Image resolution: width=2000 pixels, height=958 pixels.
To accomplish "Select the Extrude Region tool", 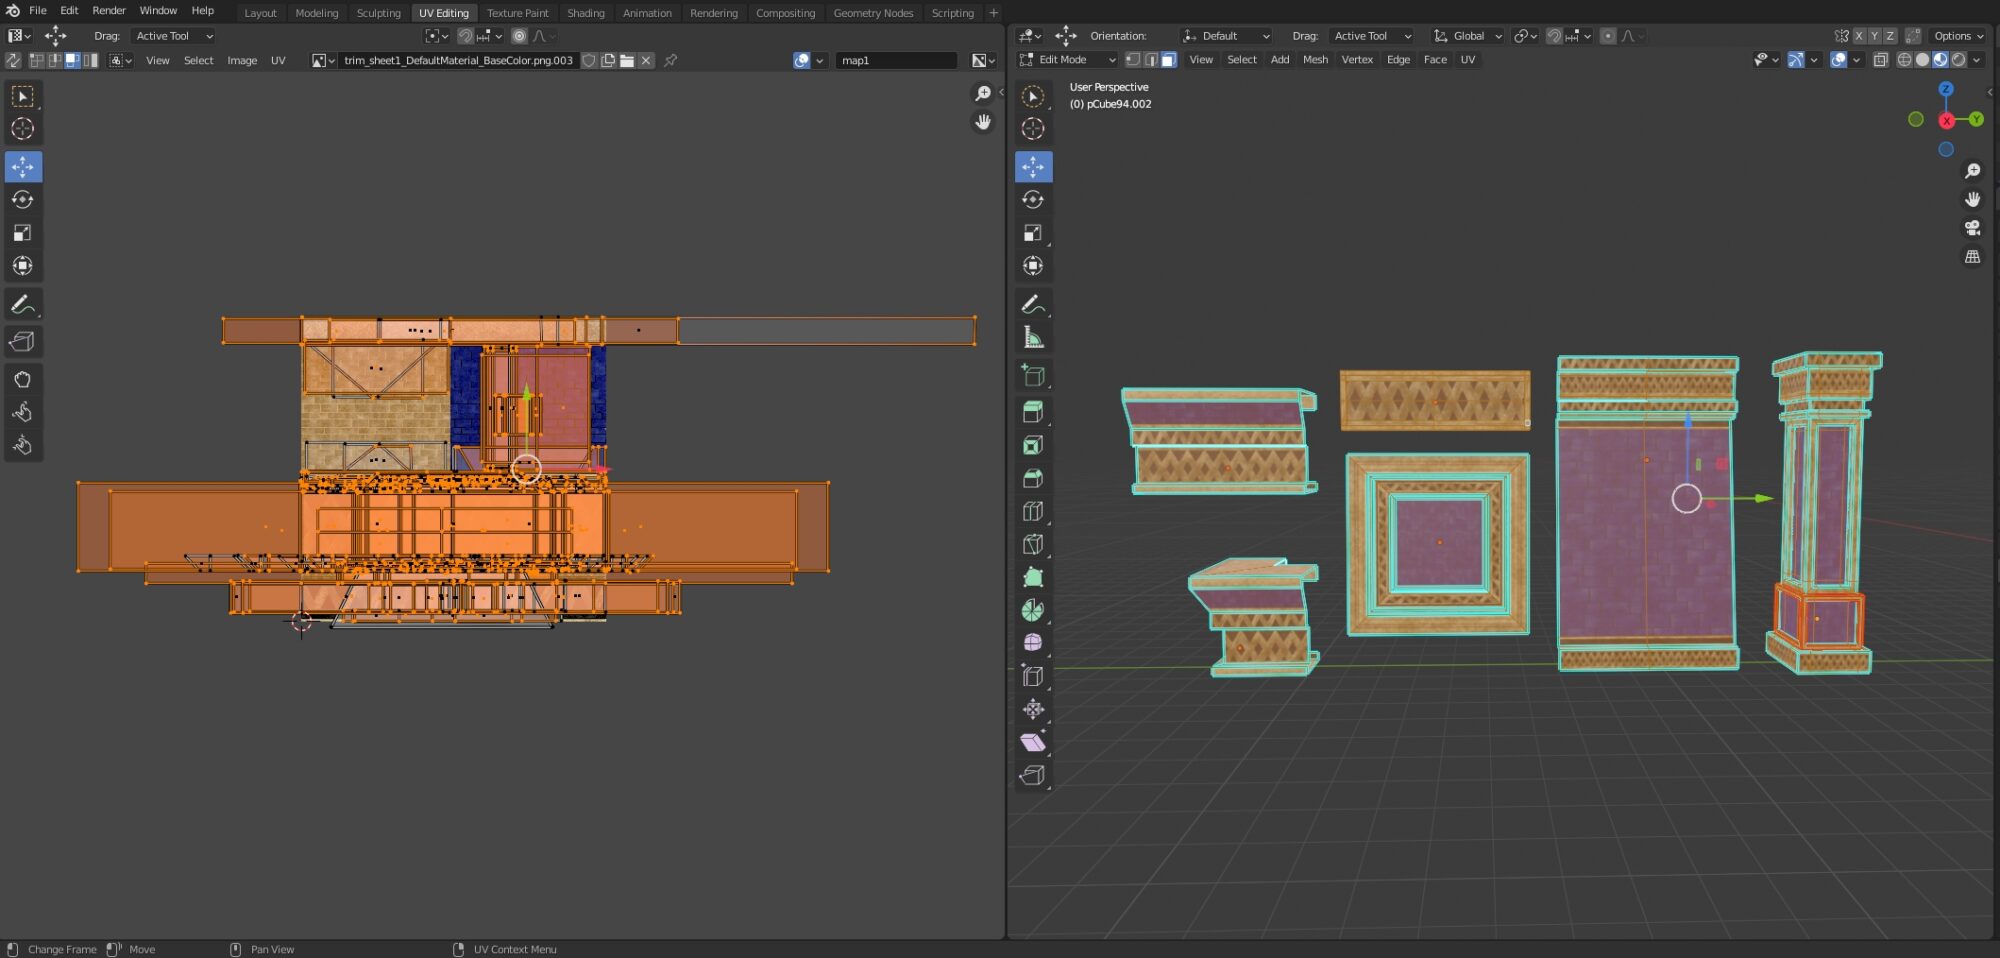I will click(1033, 412).
